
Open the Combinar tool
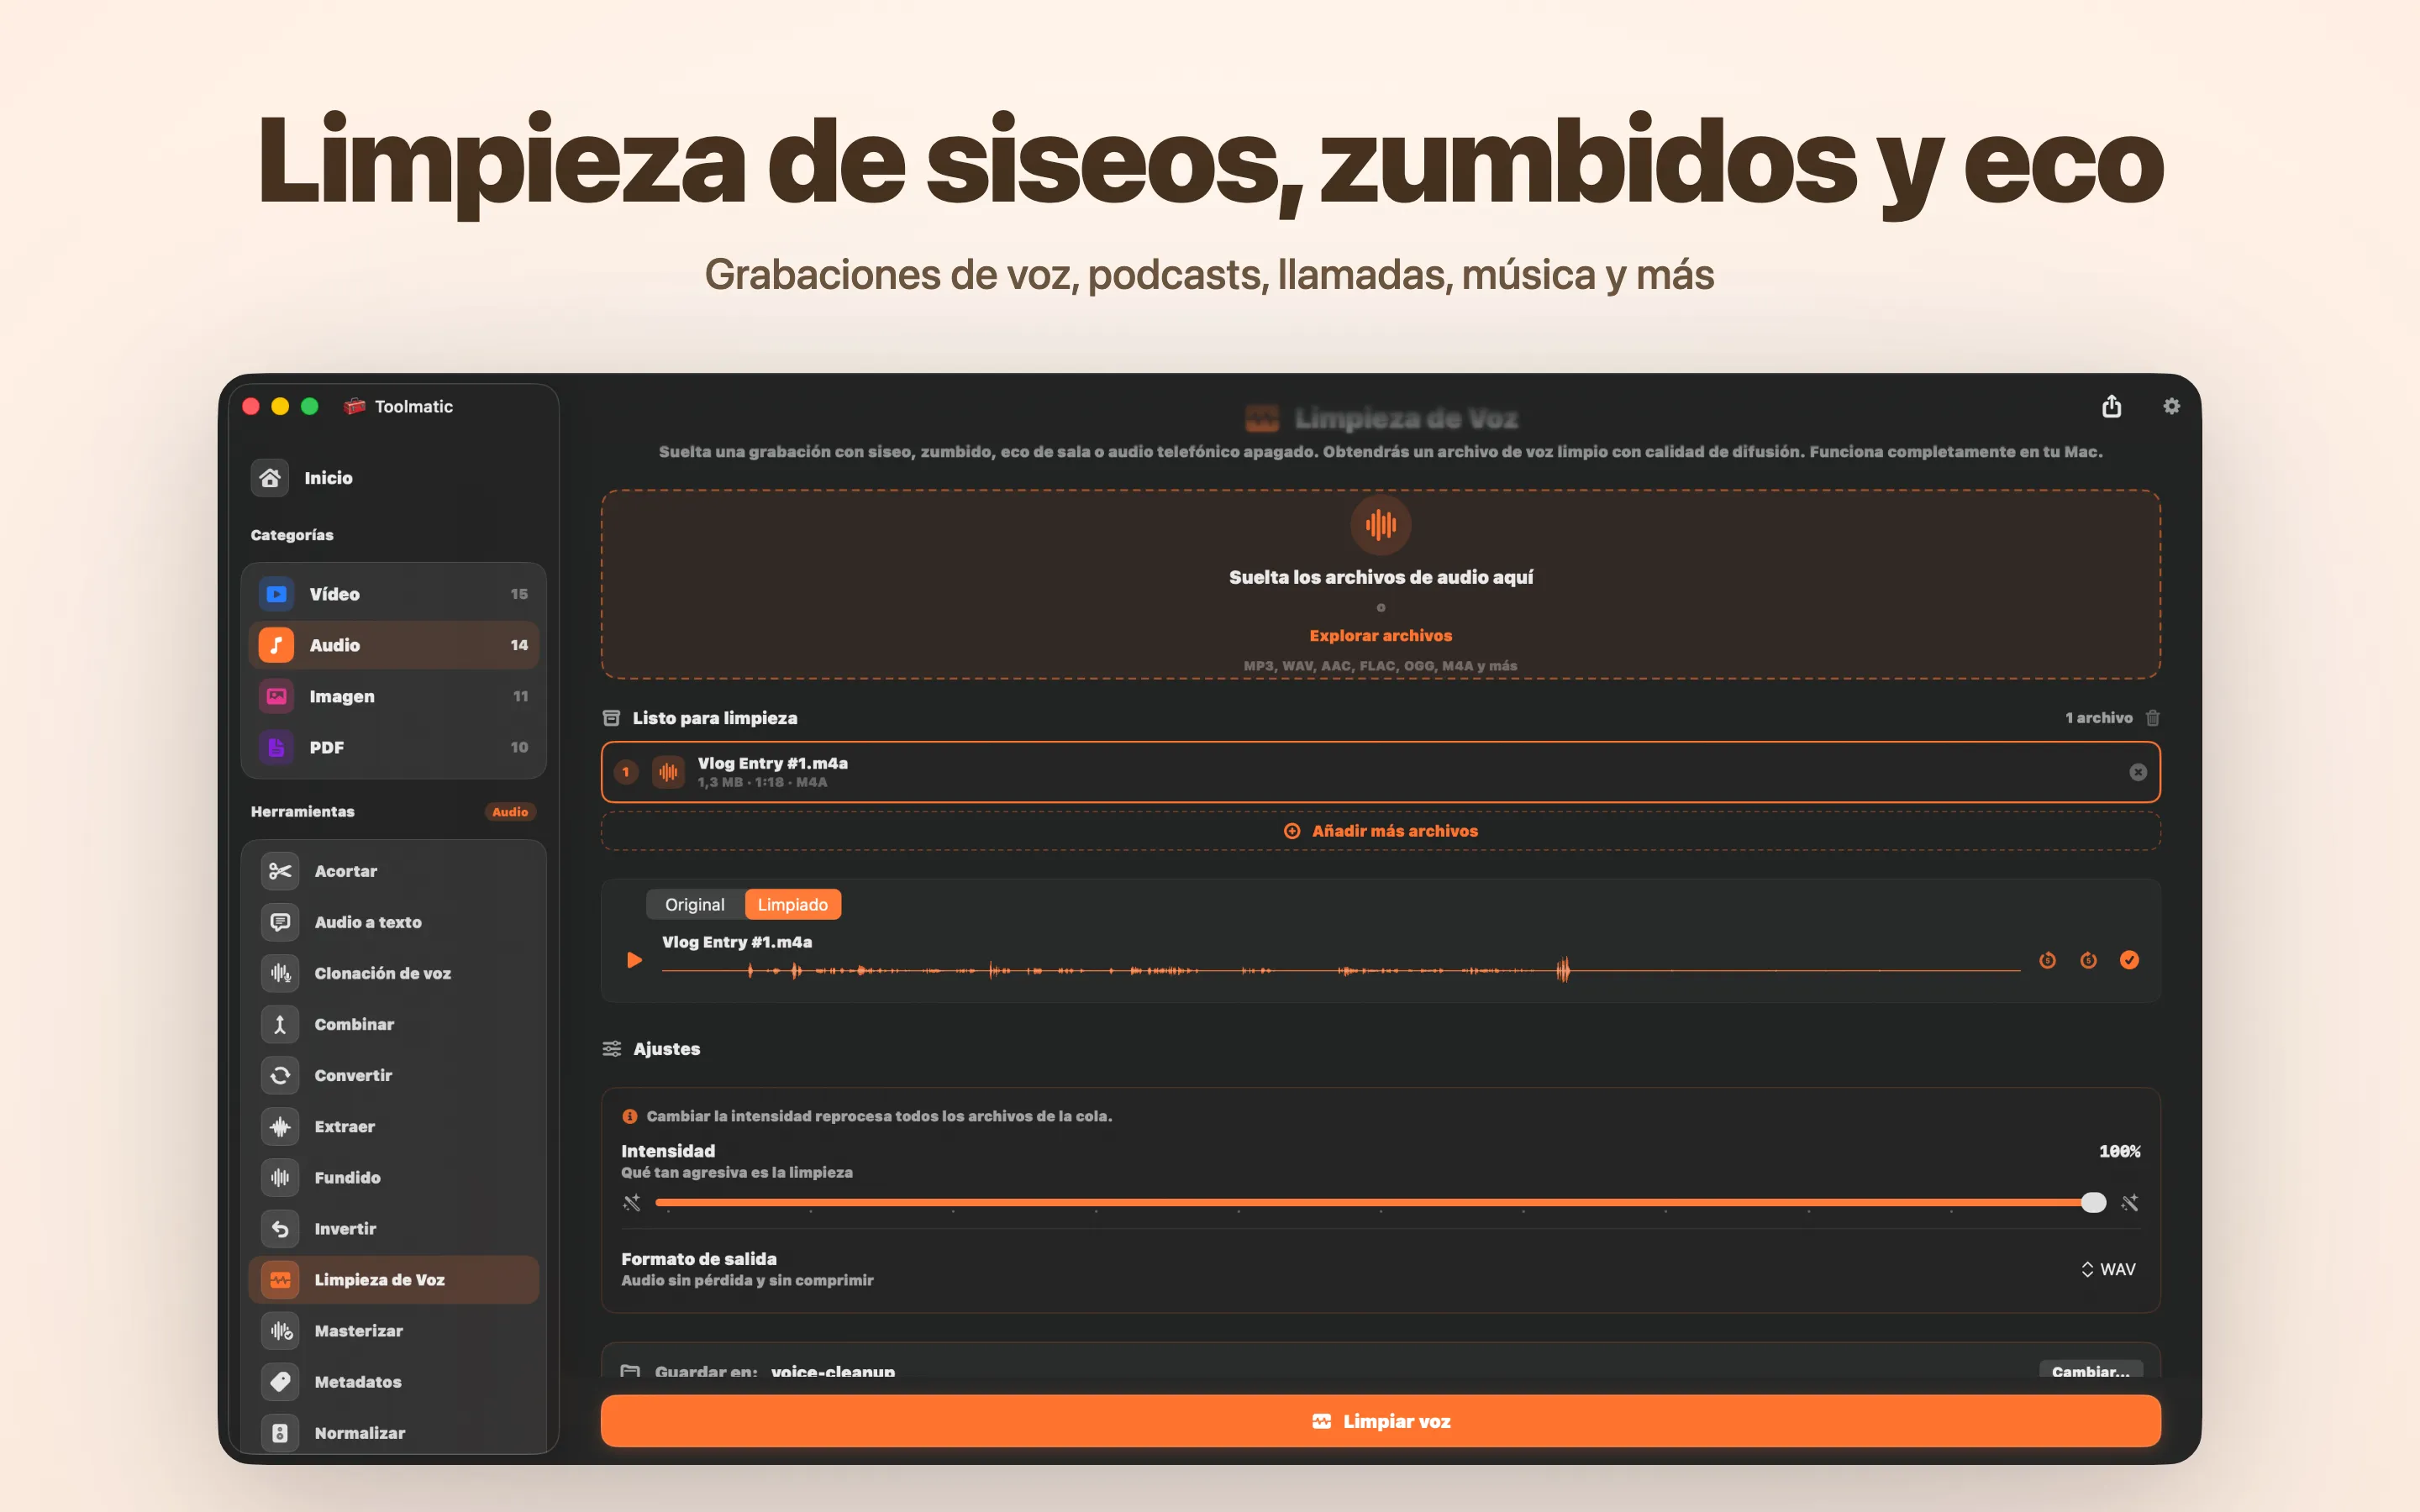click(x=393, y=1024)
